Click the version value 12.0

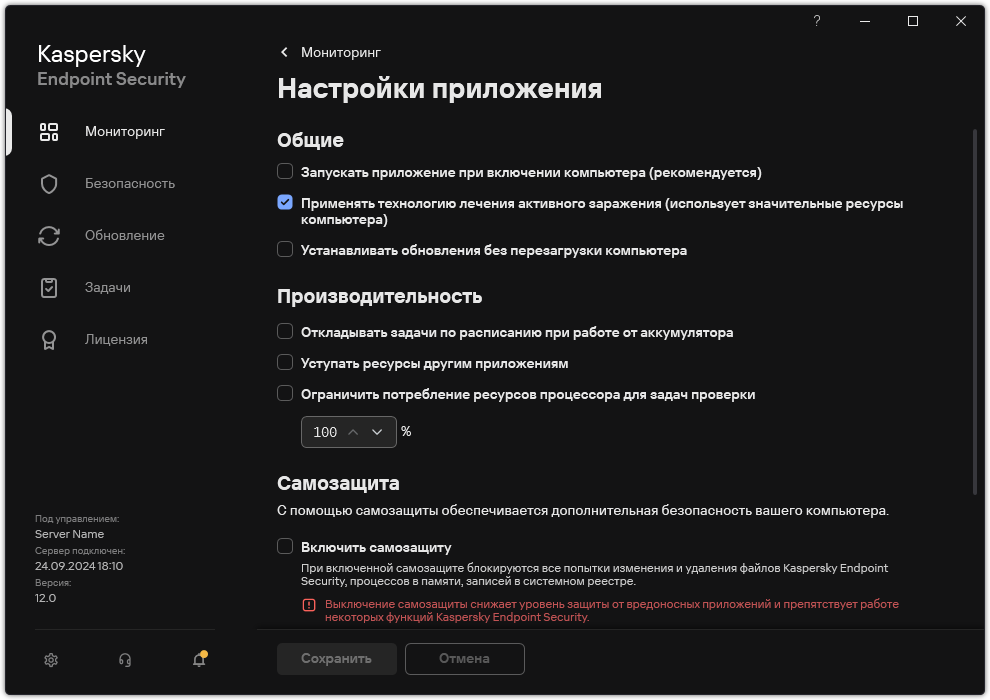tap(45, 598)
